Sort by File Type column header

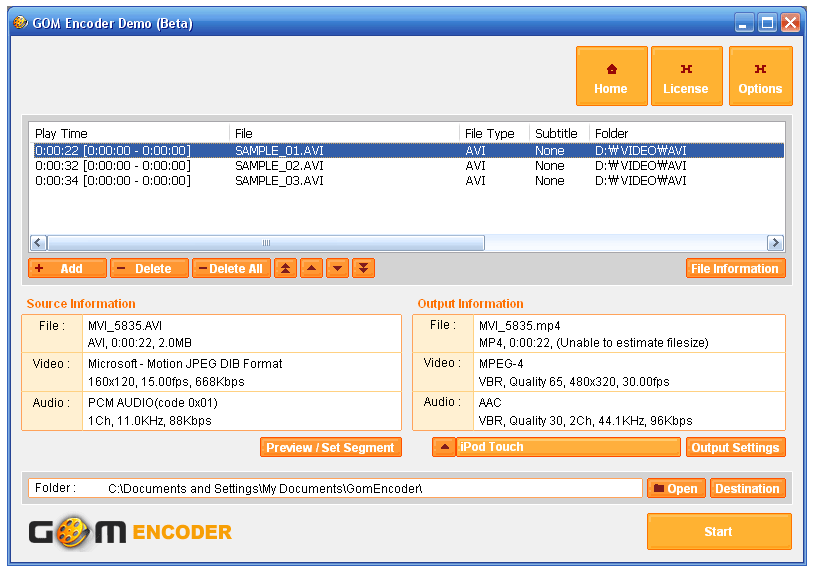pos(494,133)
